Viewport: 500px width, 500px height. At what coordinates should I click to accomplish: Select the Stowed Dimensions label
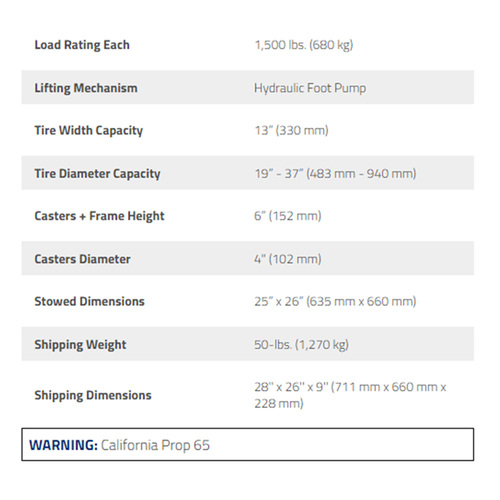click(89, 301)
